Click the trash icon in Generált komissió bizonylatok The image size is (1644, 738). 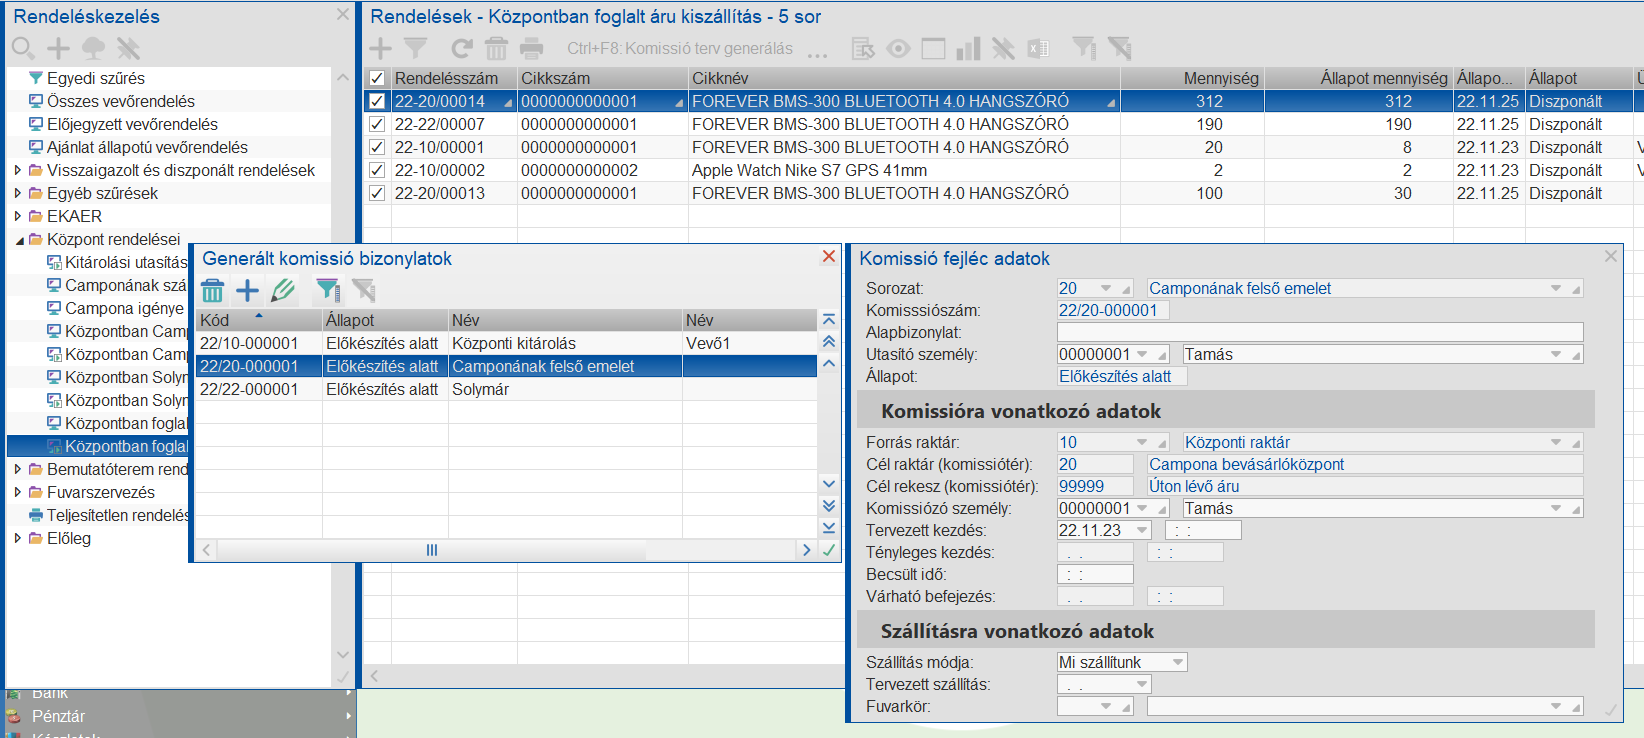point(213,291)
